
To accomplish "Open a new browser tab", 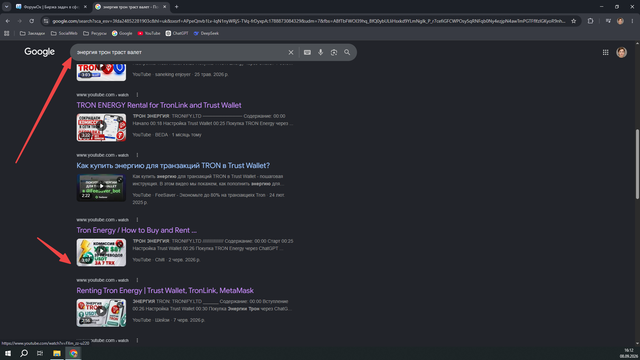I will coord(176,7).
